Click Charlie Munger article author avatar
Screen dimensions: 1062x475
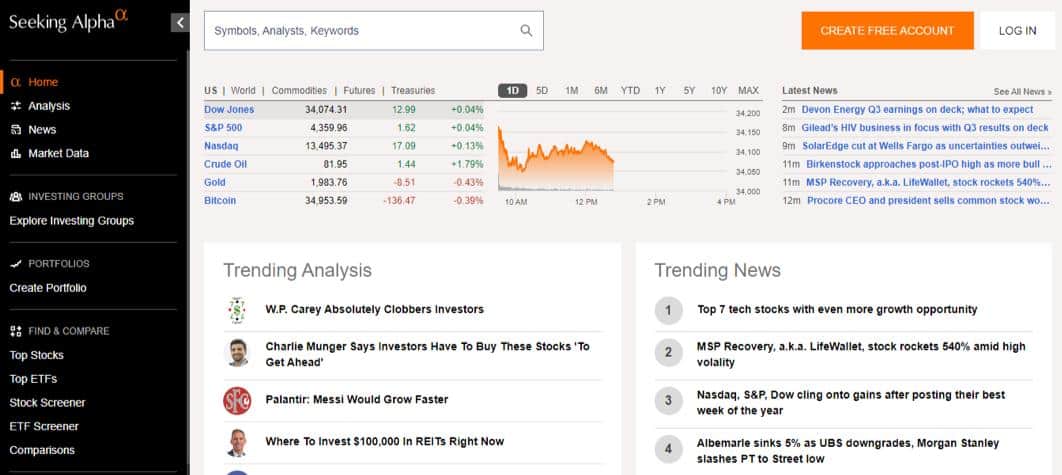(x=237, y=353)
